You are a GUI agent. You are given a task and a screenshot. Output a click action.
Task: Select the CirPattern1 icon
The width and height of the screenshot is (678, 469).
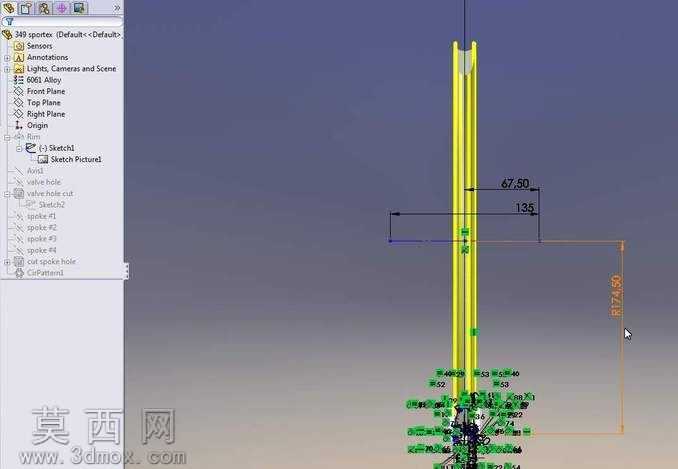19,273
